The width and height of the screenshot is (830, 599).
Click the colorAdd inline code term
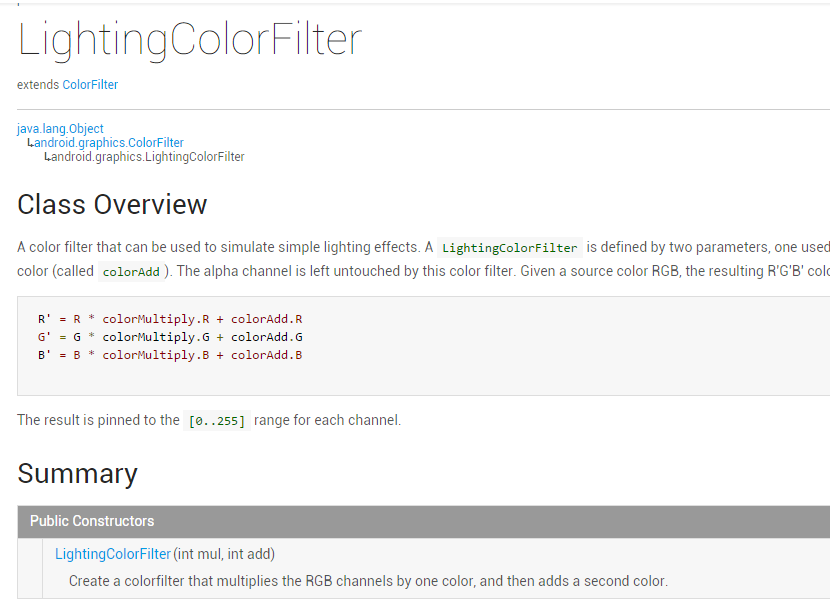coord(131,272)
